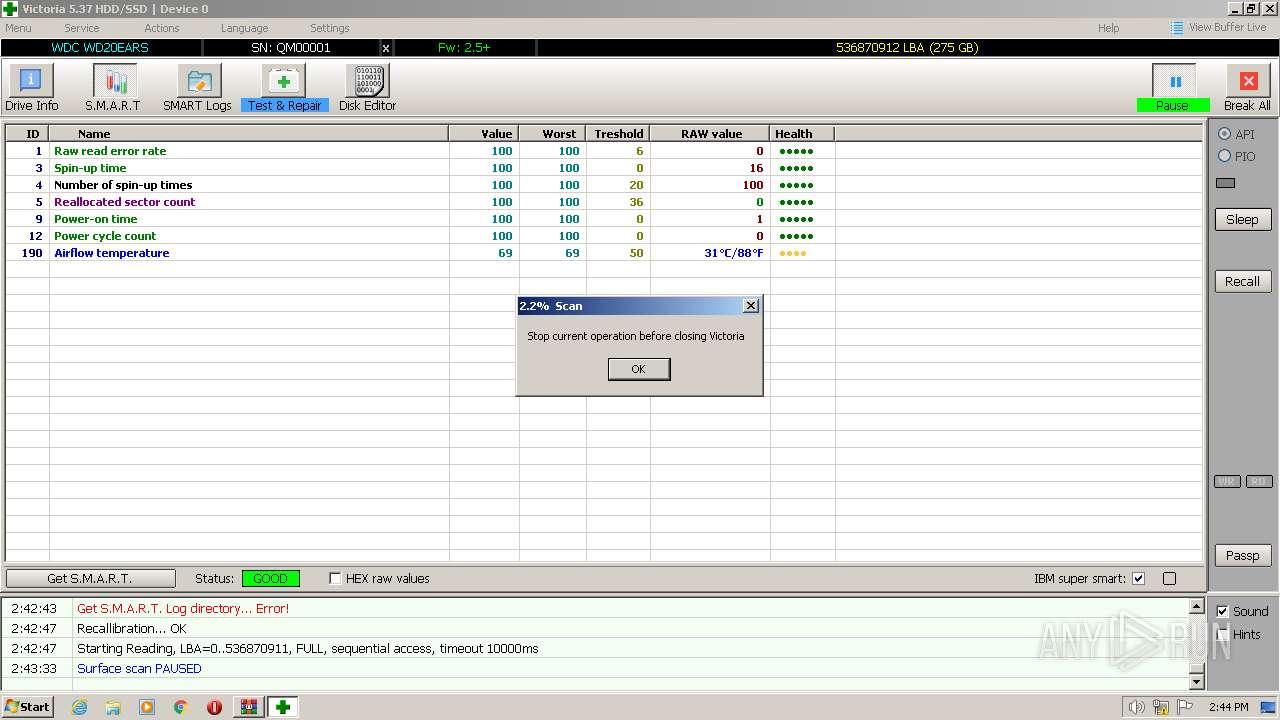Viewport: 1280px width, 720px height.
Task: Open the Language menu
Action: 245,28
